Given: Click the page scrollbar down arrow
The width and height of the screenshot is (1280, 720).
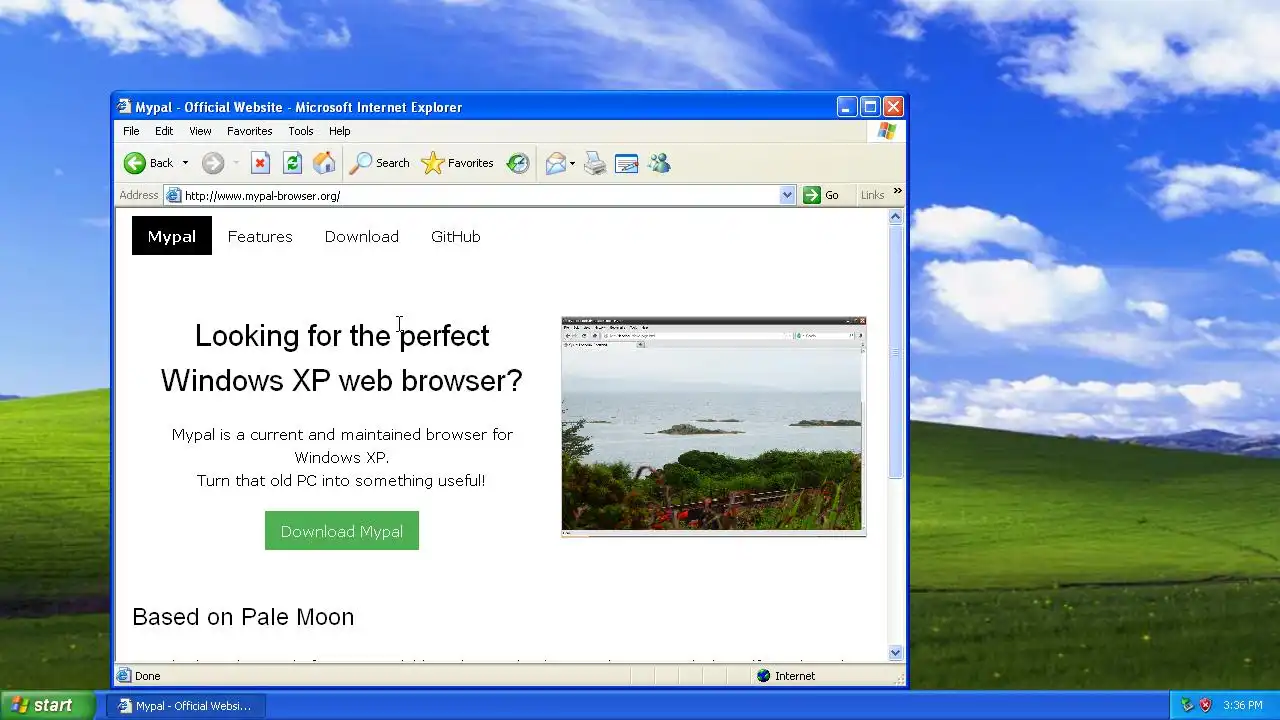Looking at the screenshot, I should pyautogui.click(x=896, y=652).
